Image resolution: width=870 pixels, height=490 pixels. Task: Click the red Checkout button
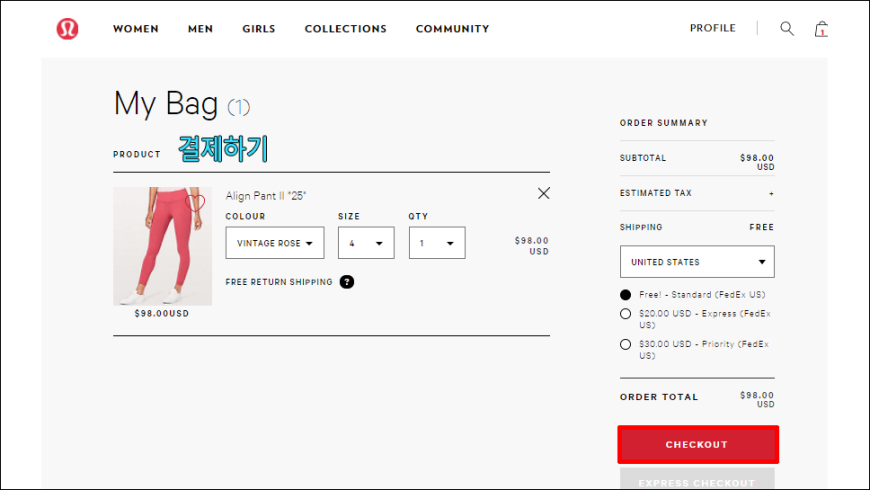(698, 444)
